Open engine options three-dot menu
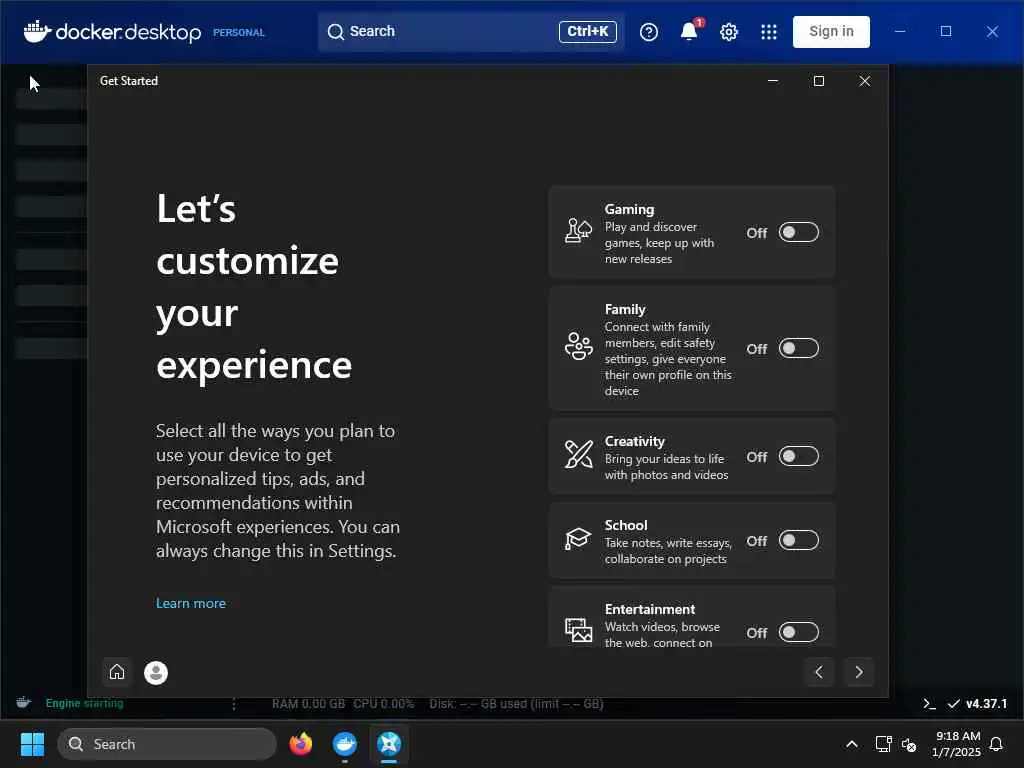 [234, 703]
